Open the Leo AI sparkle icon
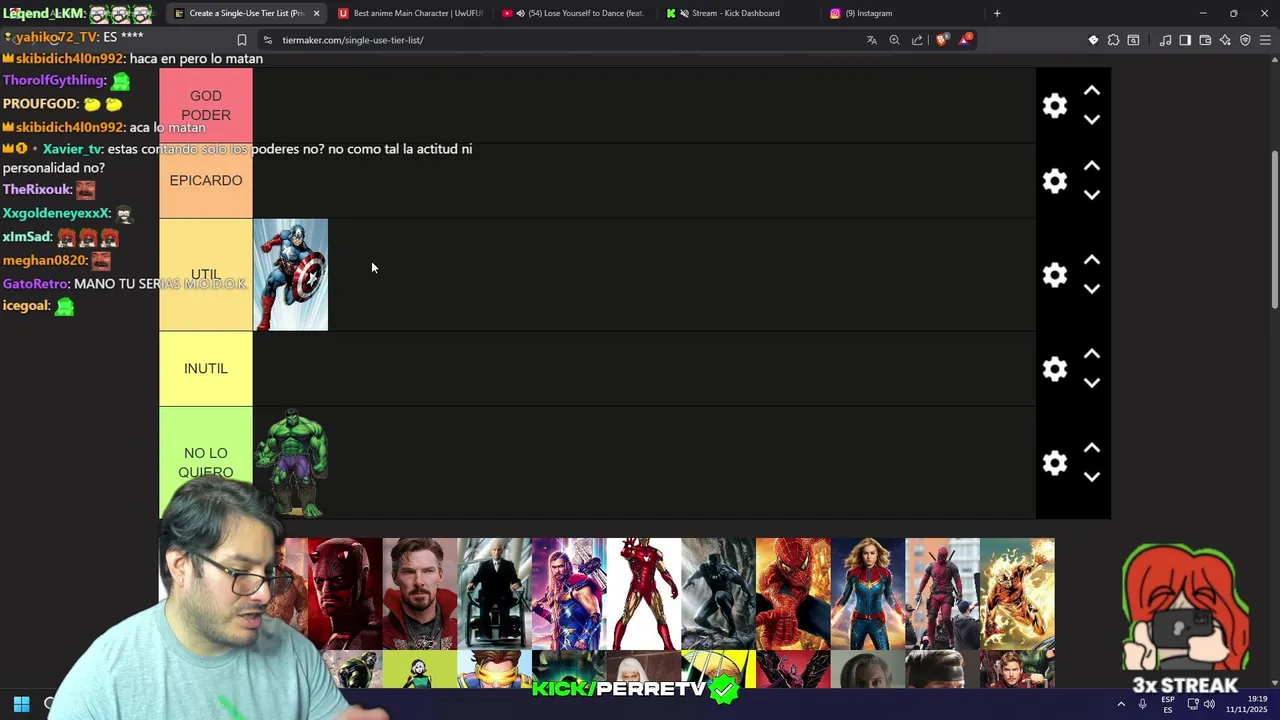The image size is (1280, 720). click(1225, 40)
